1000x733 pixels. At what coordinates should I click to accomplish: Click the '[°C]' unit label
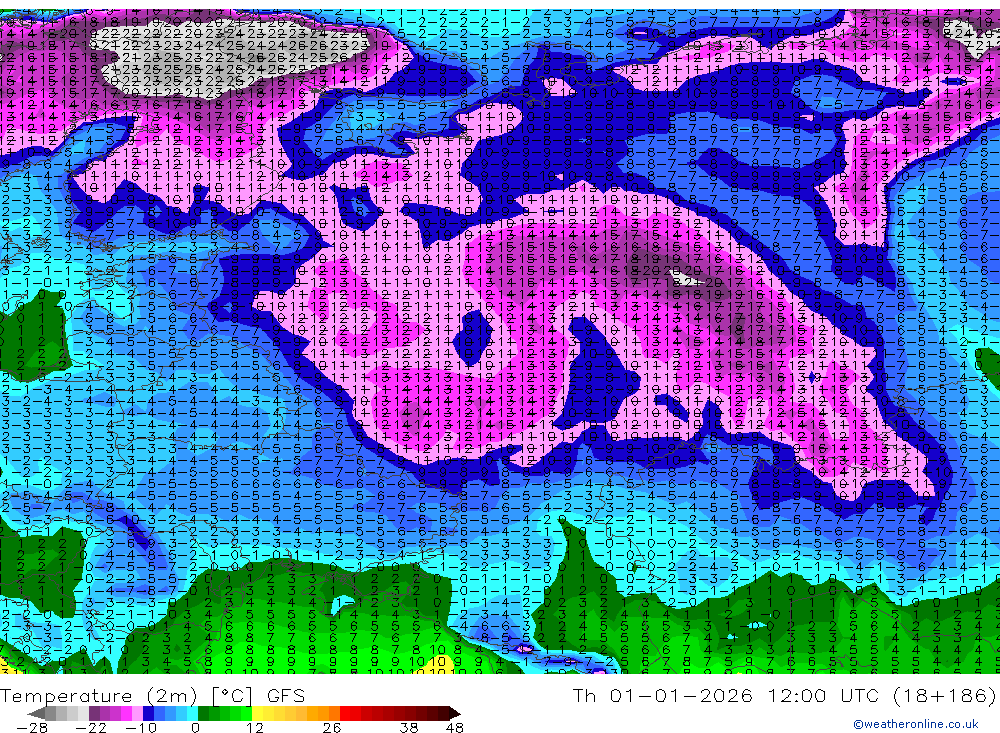pyautogui.click(x=232, y=695)
